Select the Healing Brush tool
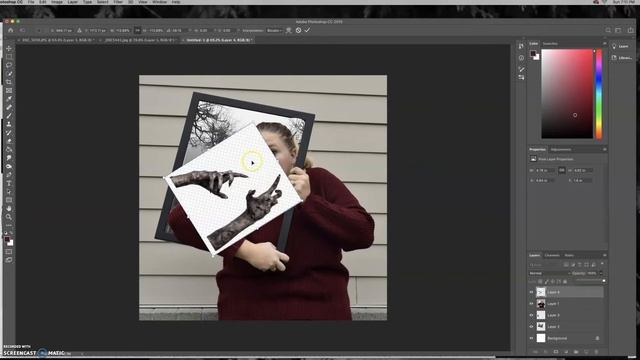 [x=9, y=107]
